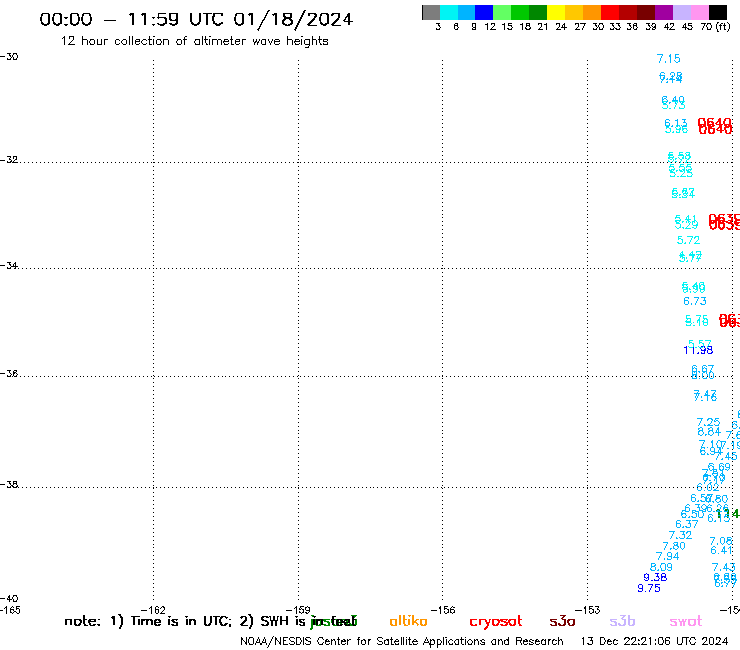The width and height of the screenshot is (740, 650).
Task: Click the 7.32 wave height value
Action: pyautogui.click(x=681, y=535)
